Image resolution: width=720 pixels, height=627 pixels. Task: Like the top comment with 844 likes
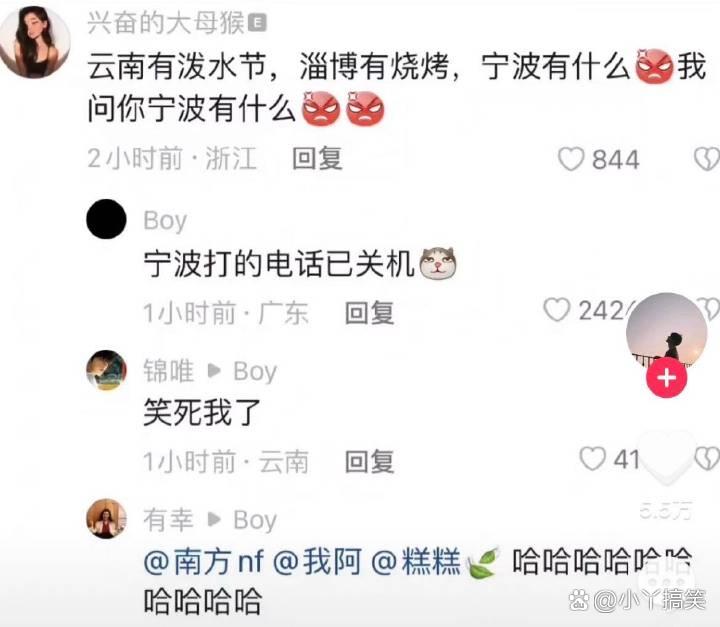(x=571, y=159)
